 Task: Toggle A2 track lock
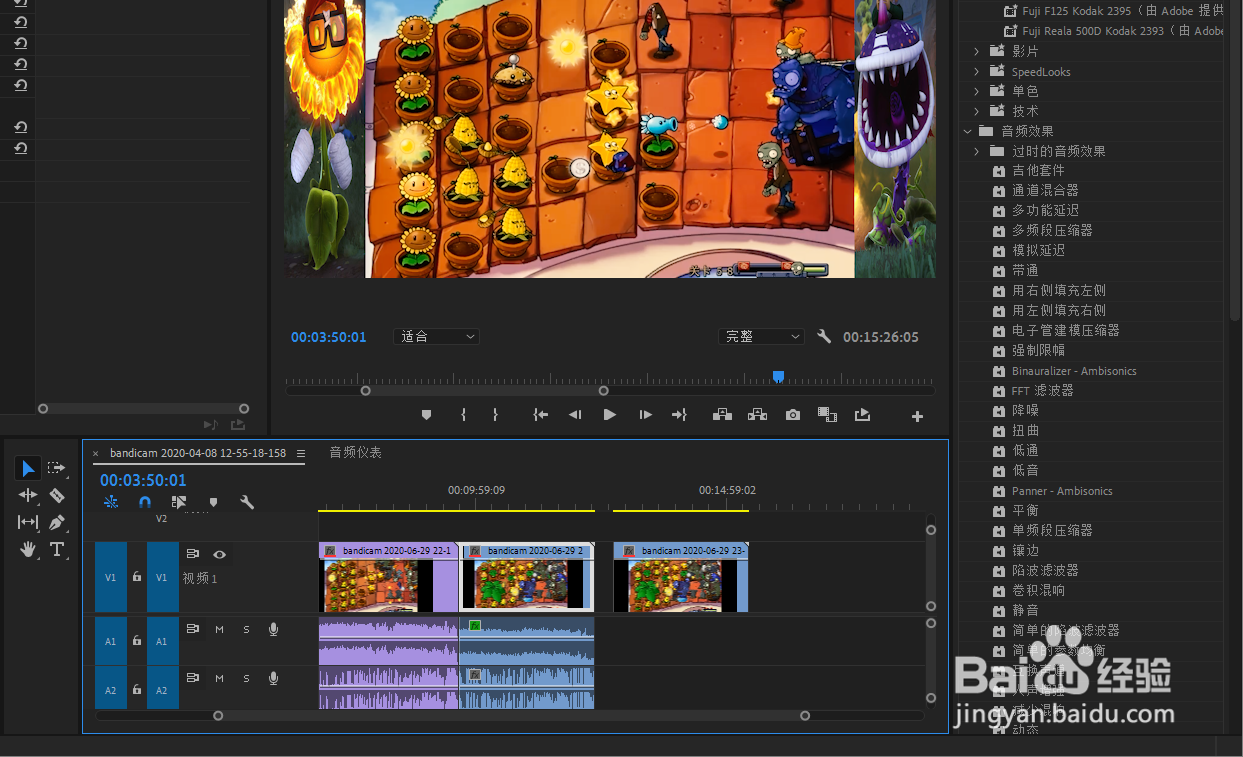(x=137, y=690)
